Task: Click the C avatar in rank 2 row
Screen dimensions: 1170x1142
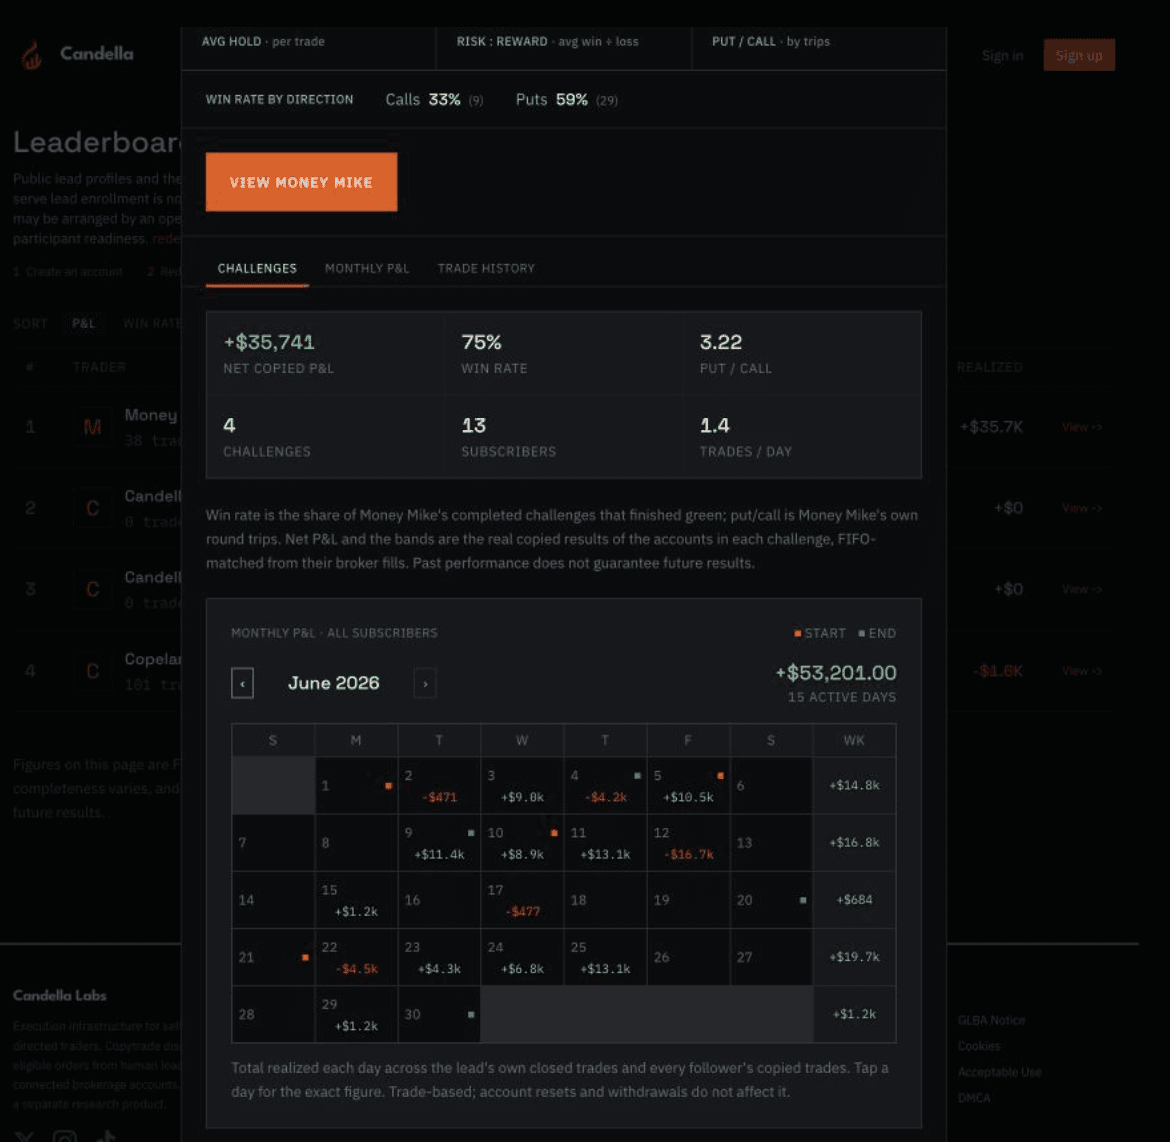Action: coord(93,508)
